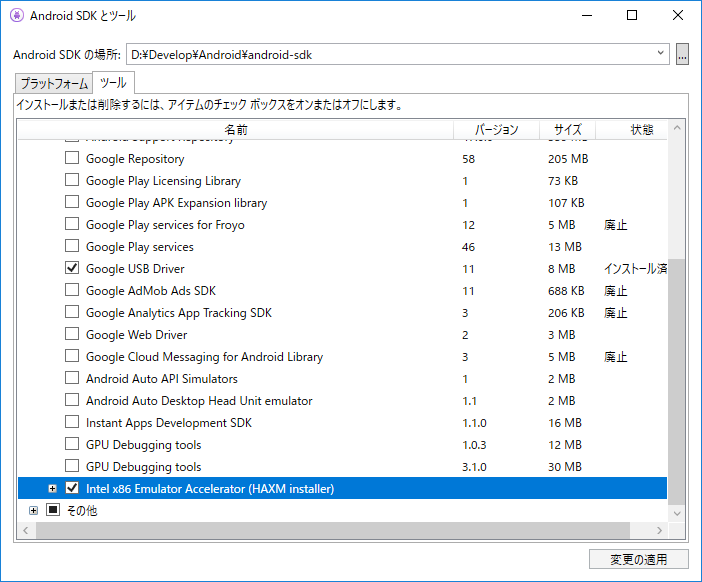Check the Google Analytics App Tracking SDK checkbox
This screenshot has height=582, width=702.
click(x=72, y=312)
